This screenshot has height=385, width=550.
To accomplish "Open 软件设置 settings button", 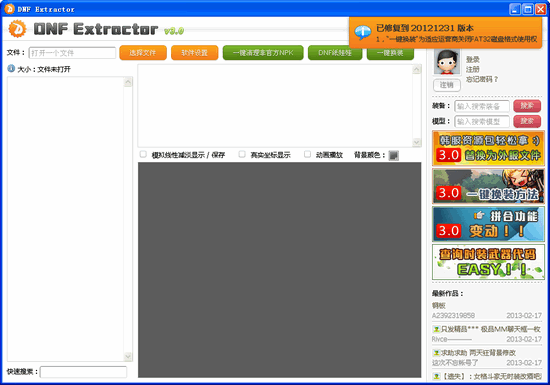I will 195,53.
